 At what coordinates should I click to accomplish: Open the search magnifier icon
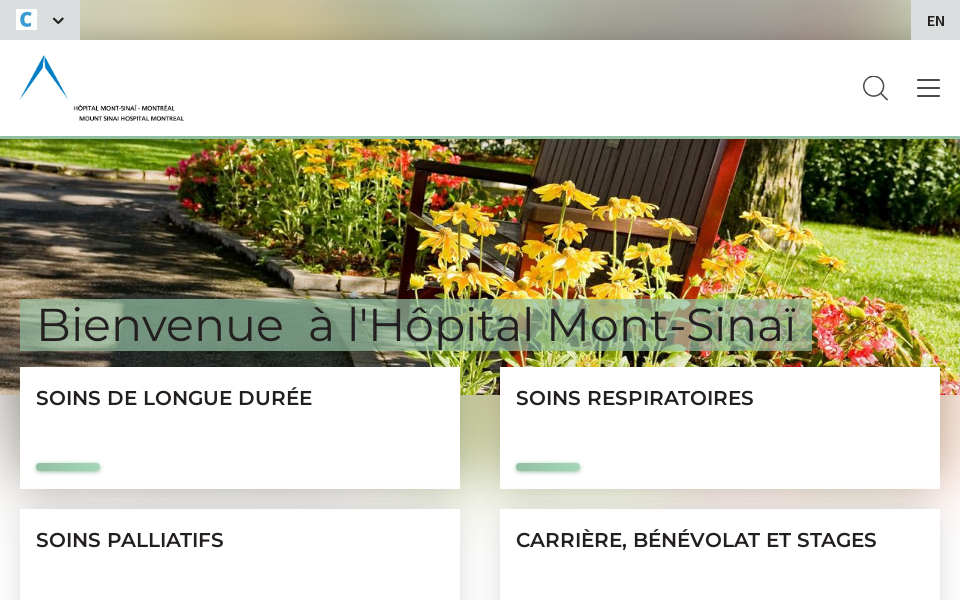coord(875,88)
